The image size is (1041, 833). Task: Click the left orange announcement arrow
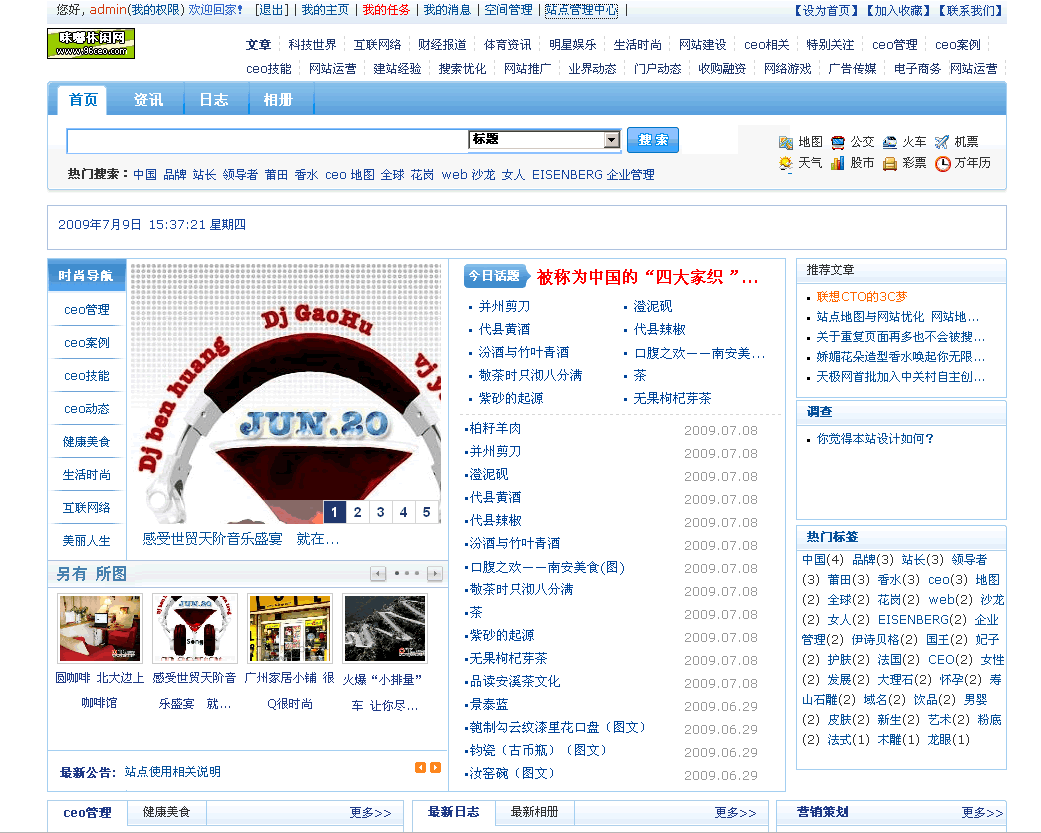pos(420,767)
